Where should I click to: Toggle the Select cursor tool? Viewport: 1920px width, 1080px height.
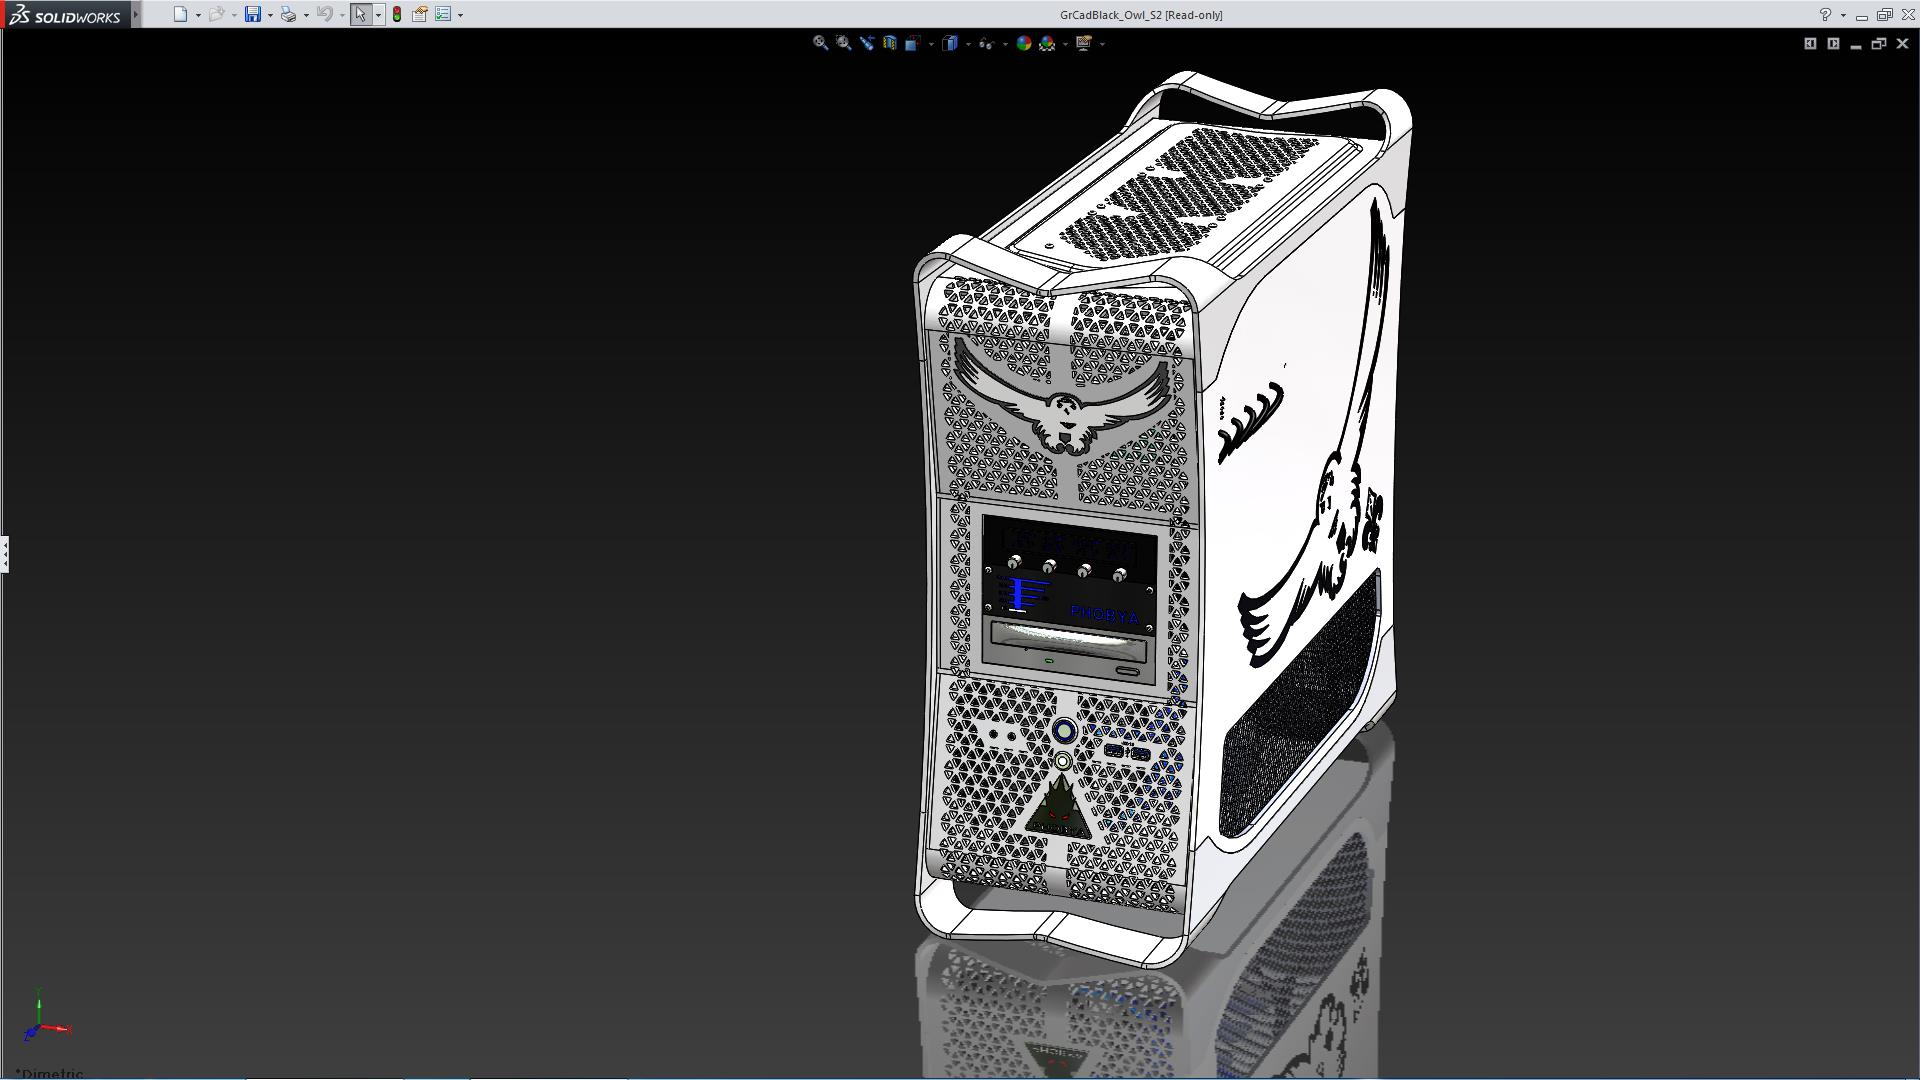(360, 14)
